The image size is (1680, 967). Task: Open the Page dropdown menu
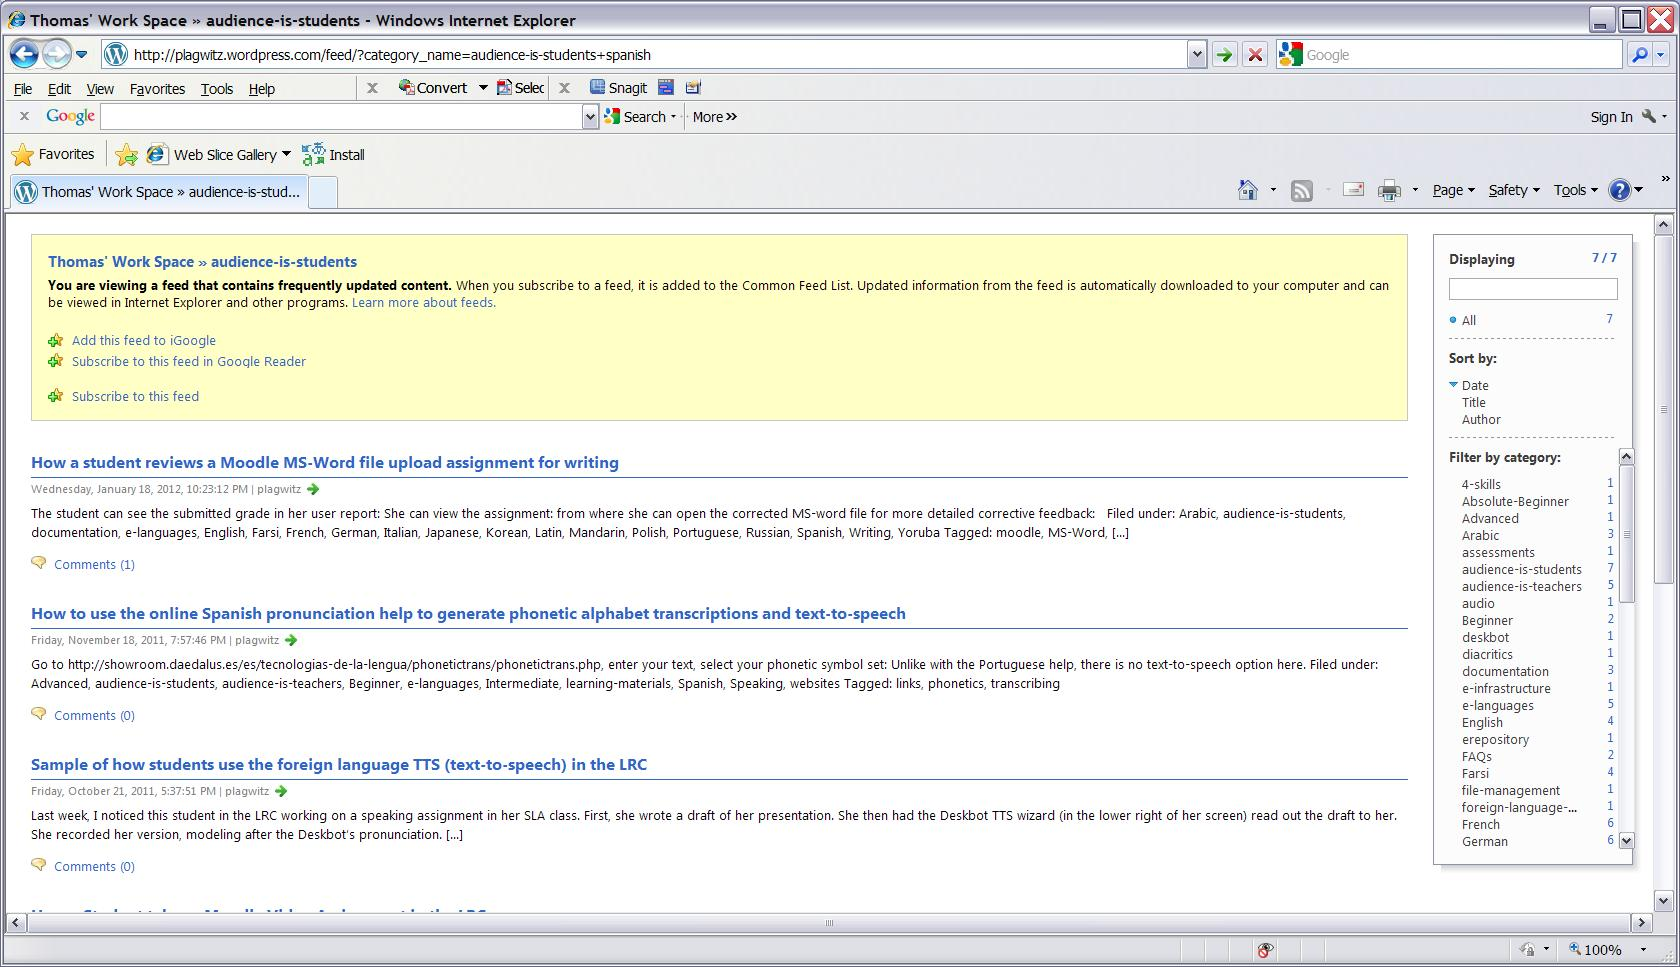pos(1452,190)
